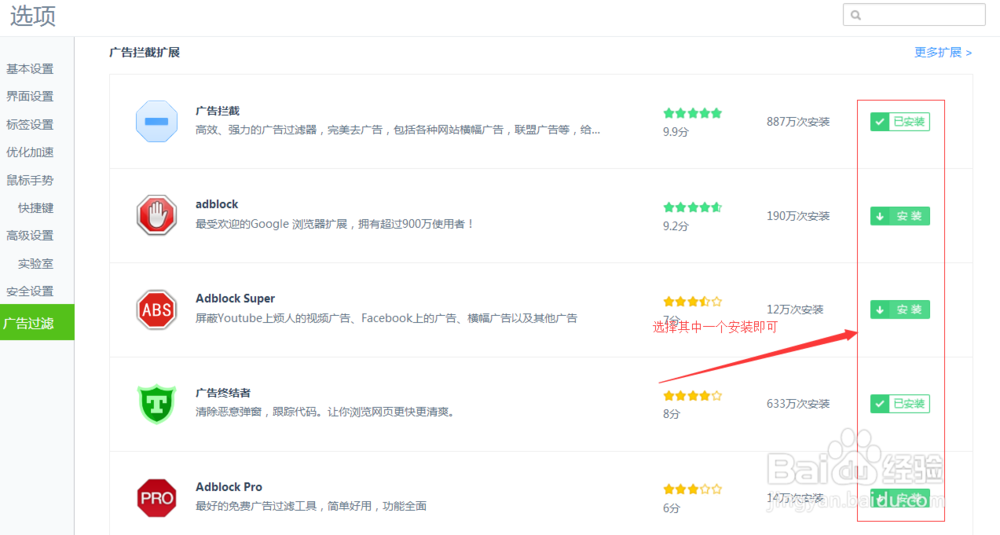
Task: Click the adblock description mentioning Google
Action: 335,224
